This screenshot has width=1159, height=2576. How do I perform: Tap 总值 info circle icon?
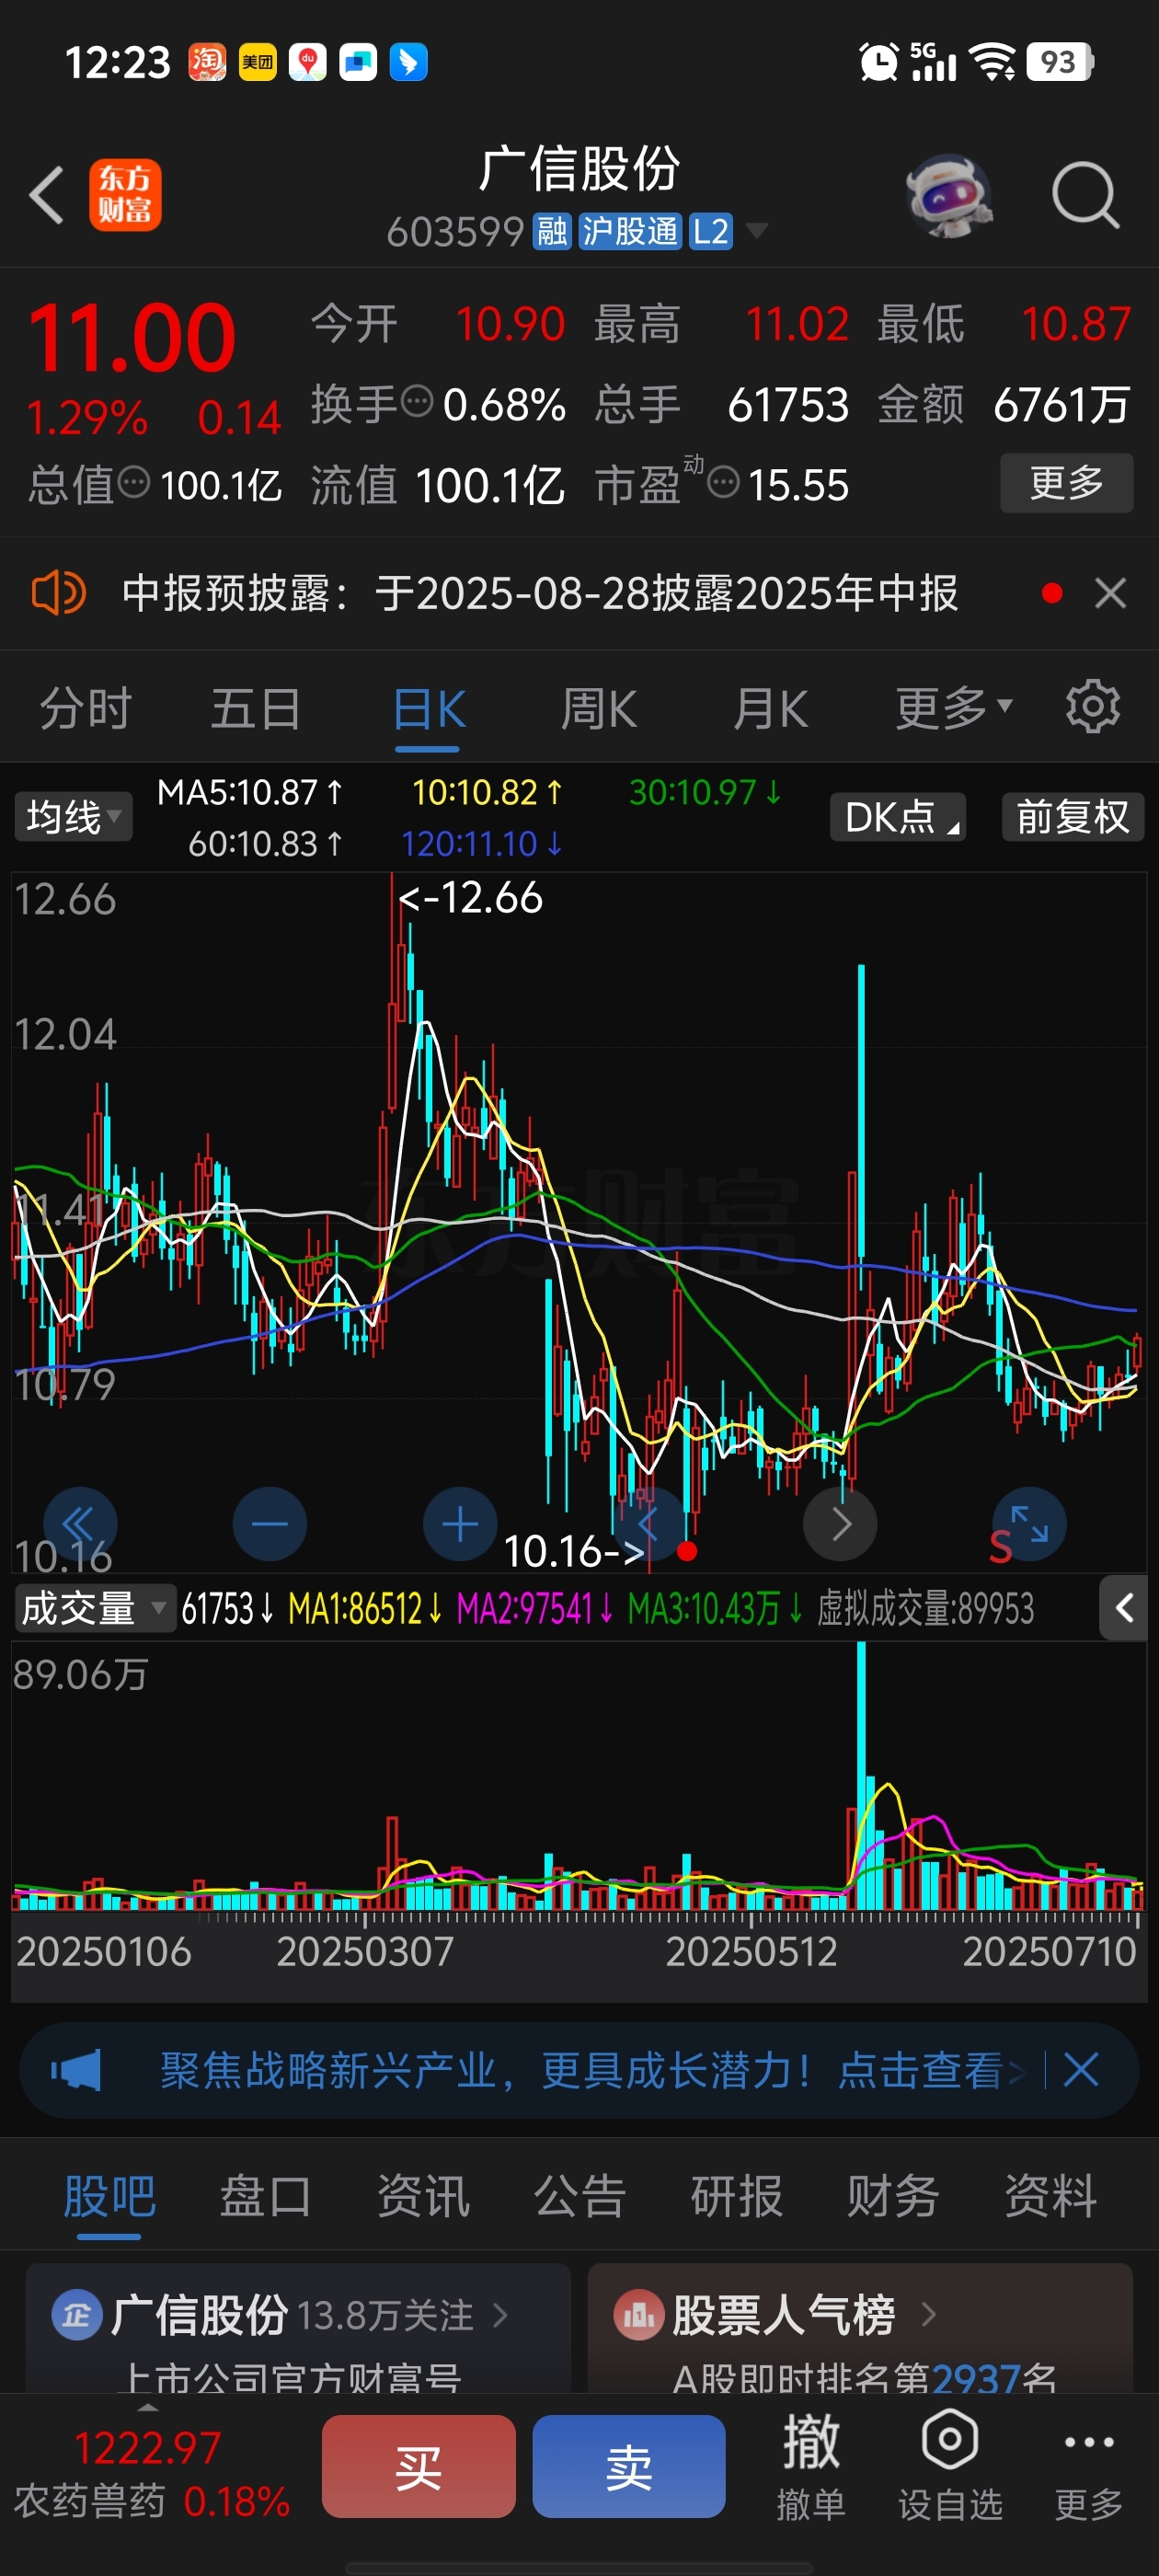coord(134,483)
